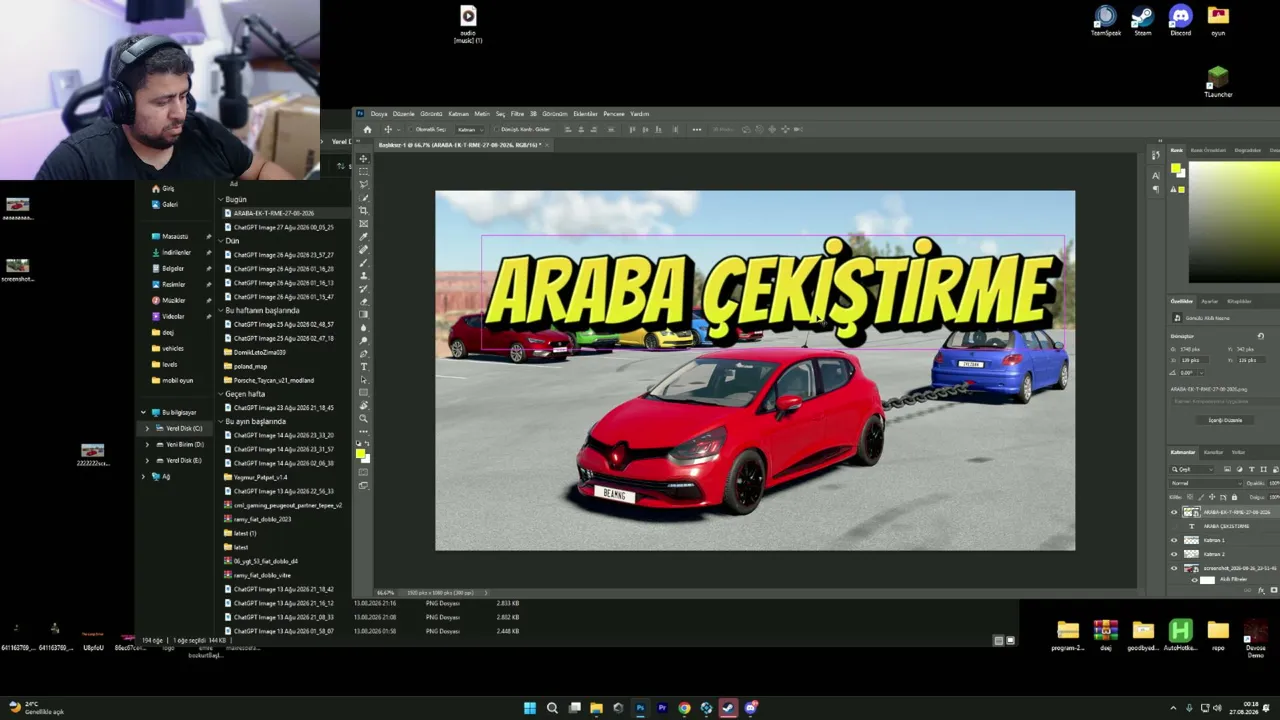The image size is (1280, 720).
Task: Switch to Photoshop via its taskbar icon
Action: coord(640,708)
